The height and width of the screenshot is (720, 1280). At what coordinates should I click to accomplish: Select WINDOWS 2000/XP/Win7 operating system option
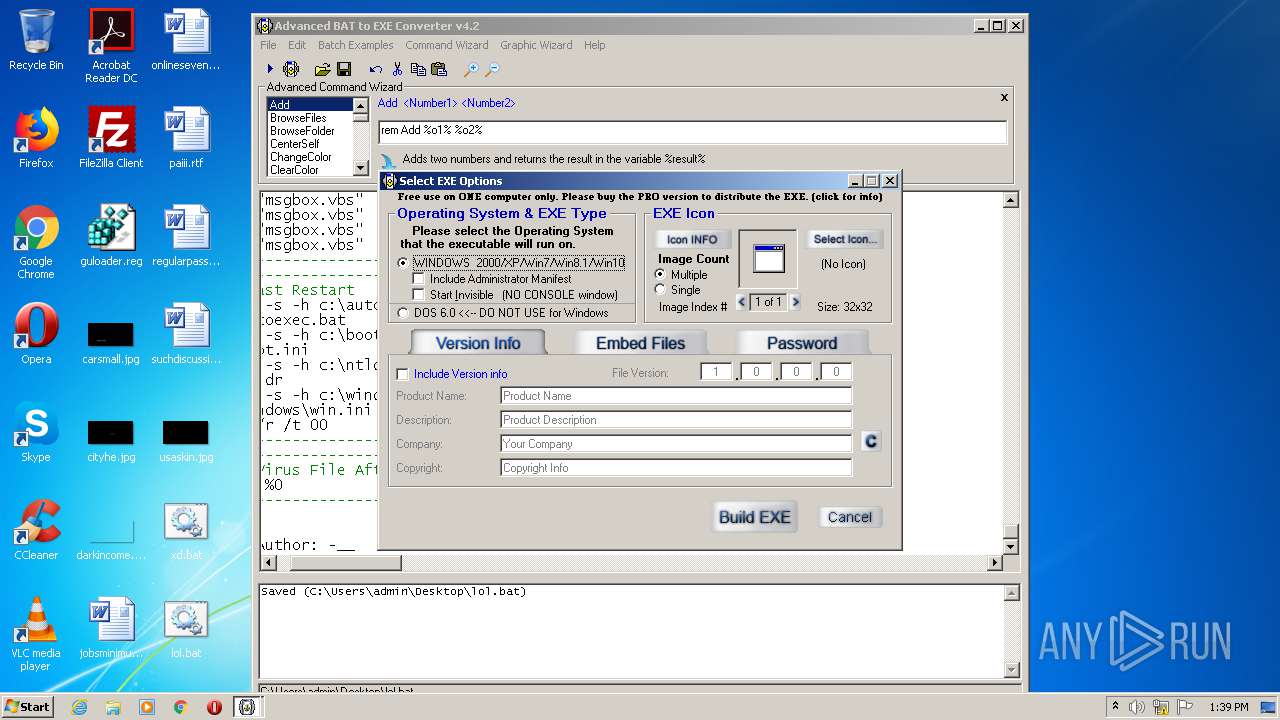[511, 263]
